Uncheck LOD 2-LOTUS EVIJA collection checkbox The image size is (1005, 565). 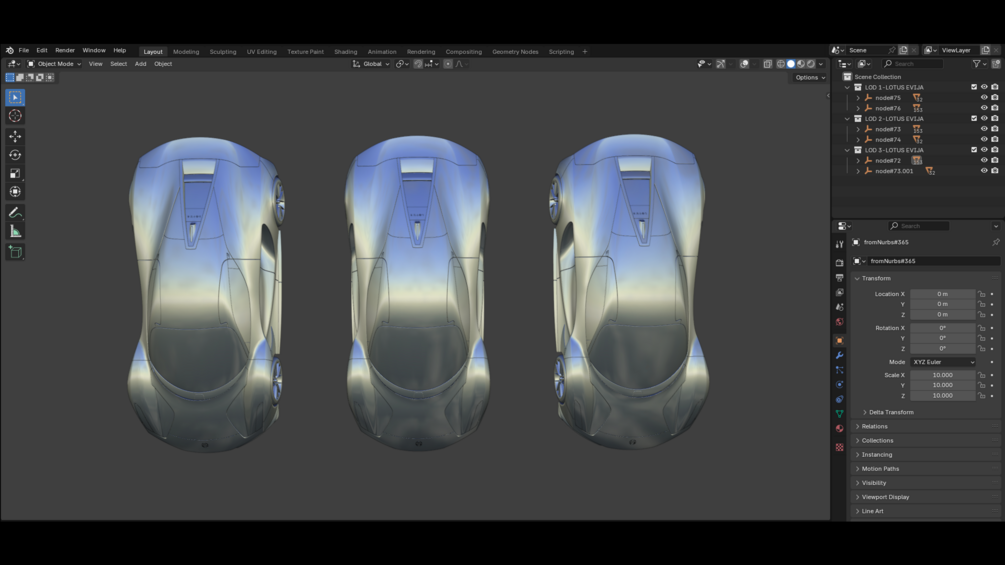tap(974, 119)
